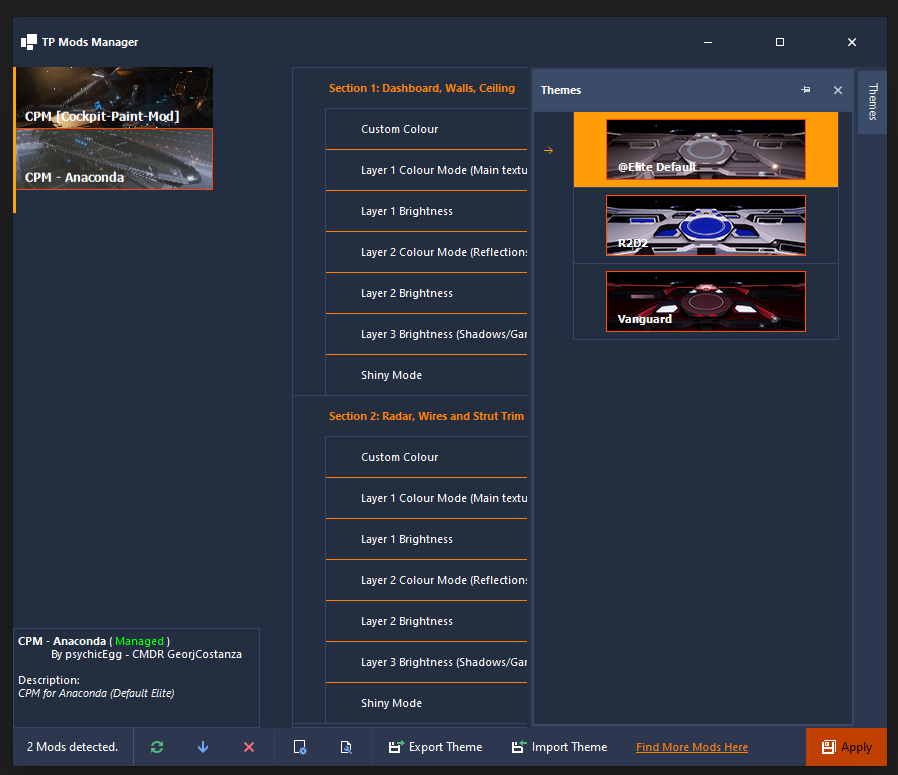Click Export Theme
The height and width of the screenshot is (775, 898).
(x=435, y=747)
